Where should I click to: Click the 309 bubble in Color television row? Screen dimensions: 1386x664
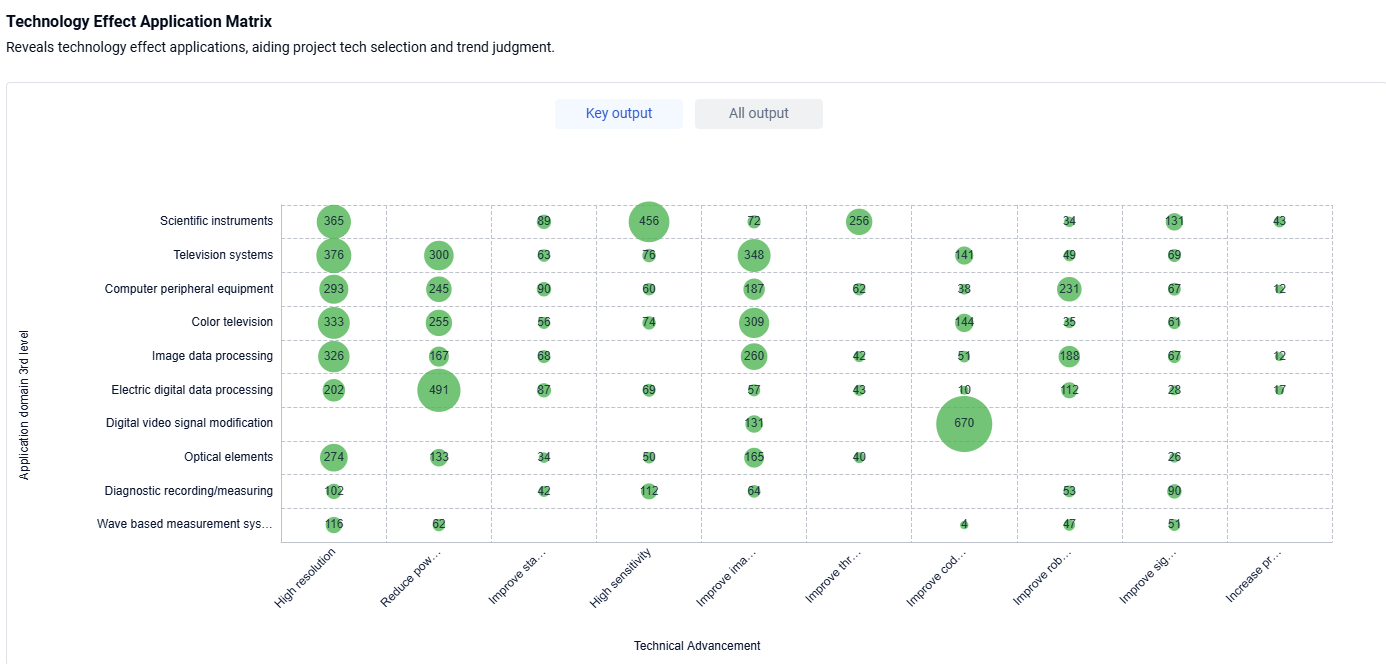click(754, 322)
